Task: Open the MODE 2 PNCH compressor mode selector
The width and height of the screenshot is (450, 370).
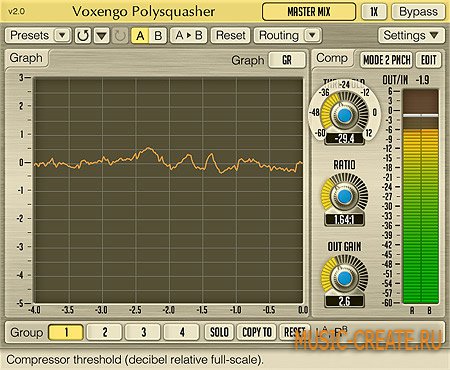Action: (387, 60)
